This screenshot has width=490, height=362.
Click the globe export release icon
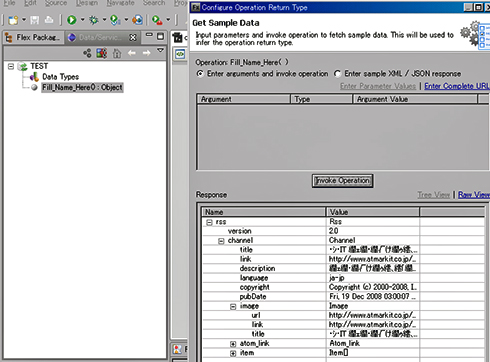pos(137,20)
